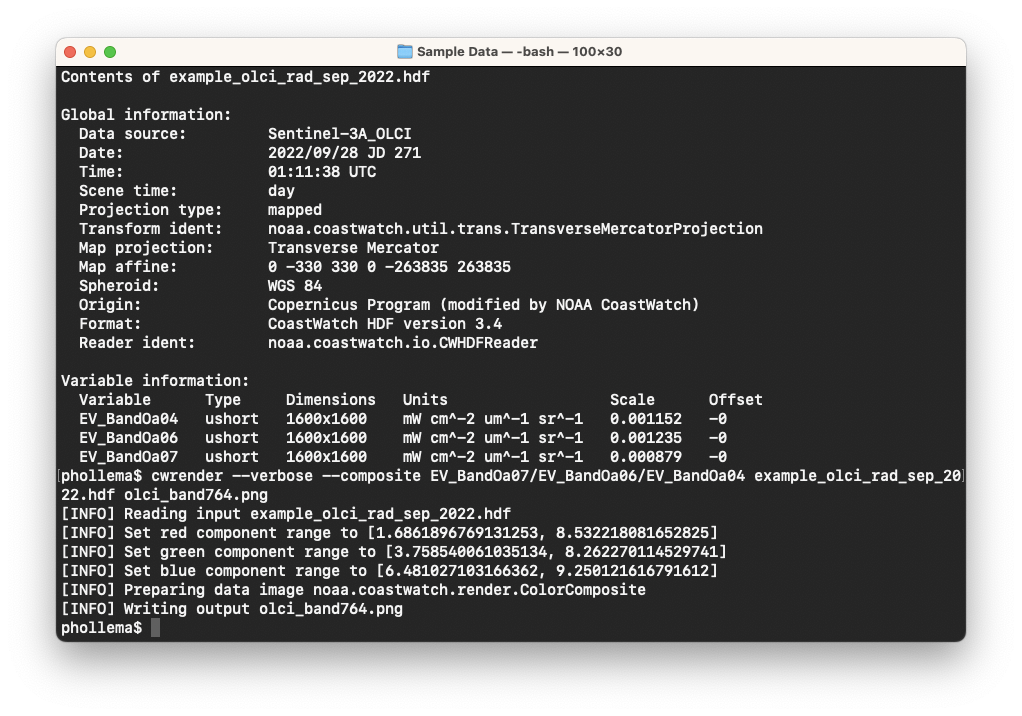Click the 'Transverse Mercator' map projection value
The width and height of the screenshot is (1022, 716).
pos(353,248)
